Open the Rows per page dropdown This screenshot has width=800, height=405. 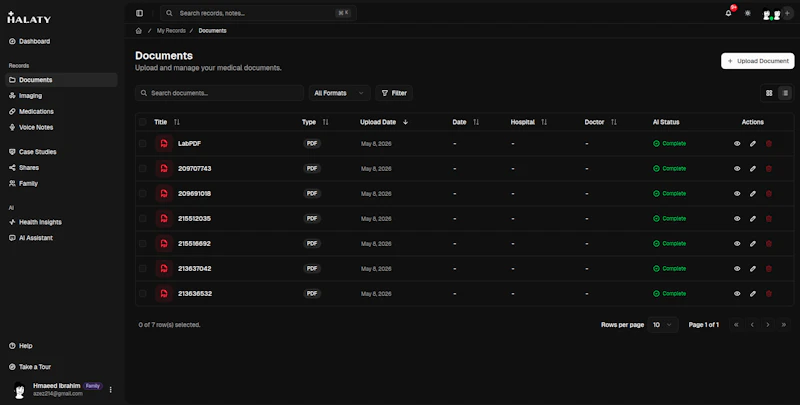pos(662,325)
